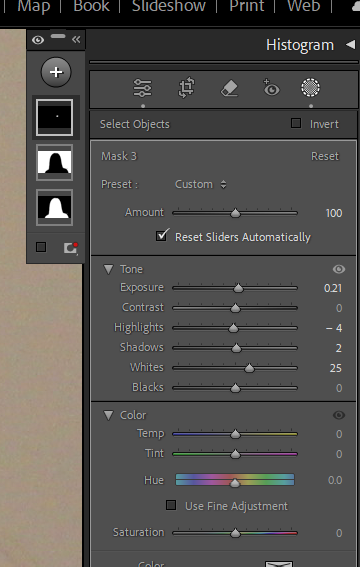Click the Hue slider handle

click(235, 483)
